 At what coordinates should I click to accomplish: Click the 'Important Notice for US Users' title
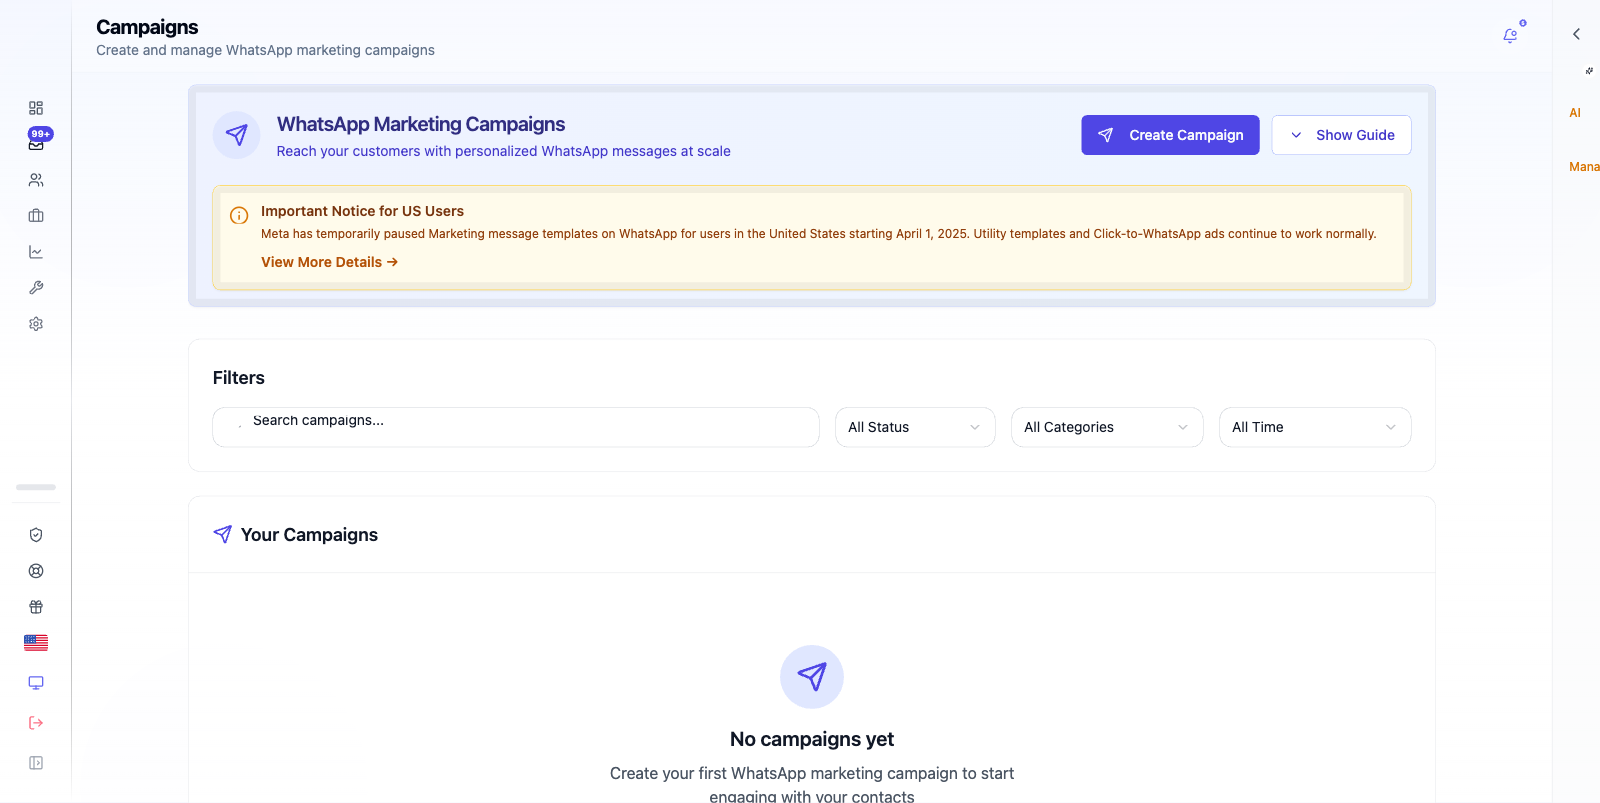pyautogui.click(x=362, y=211)
